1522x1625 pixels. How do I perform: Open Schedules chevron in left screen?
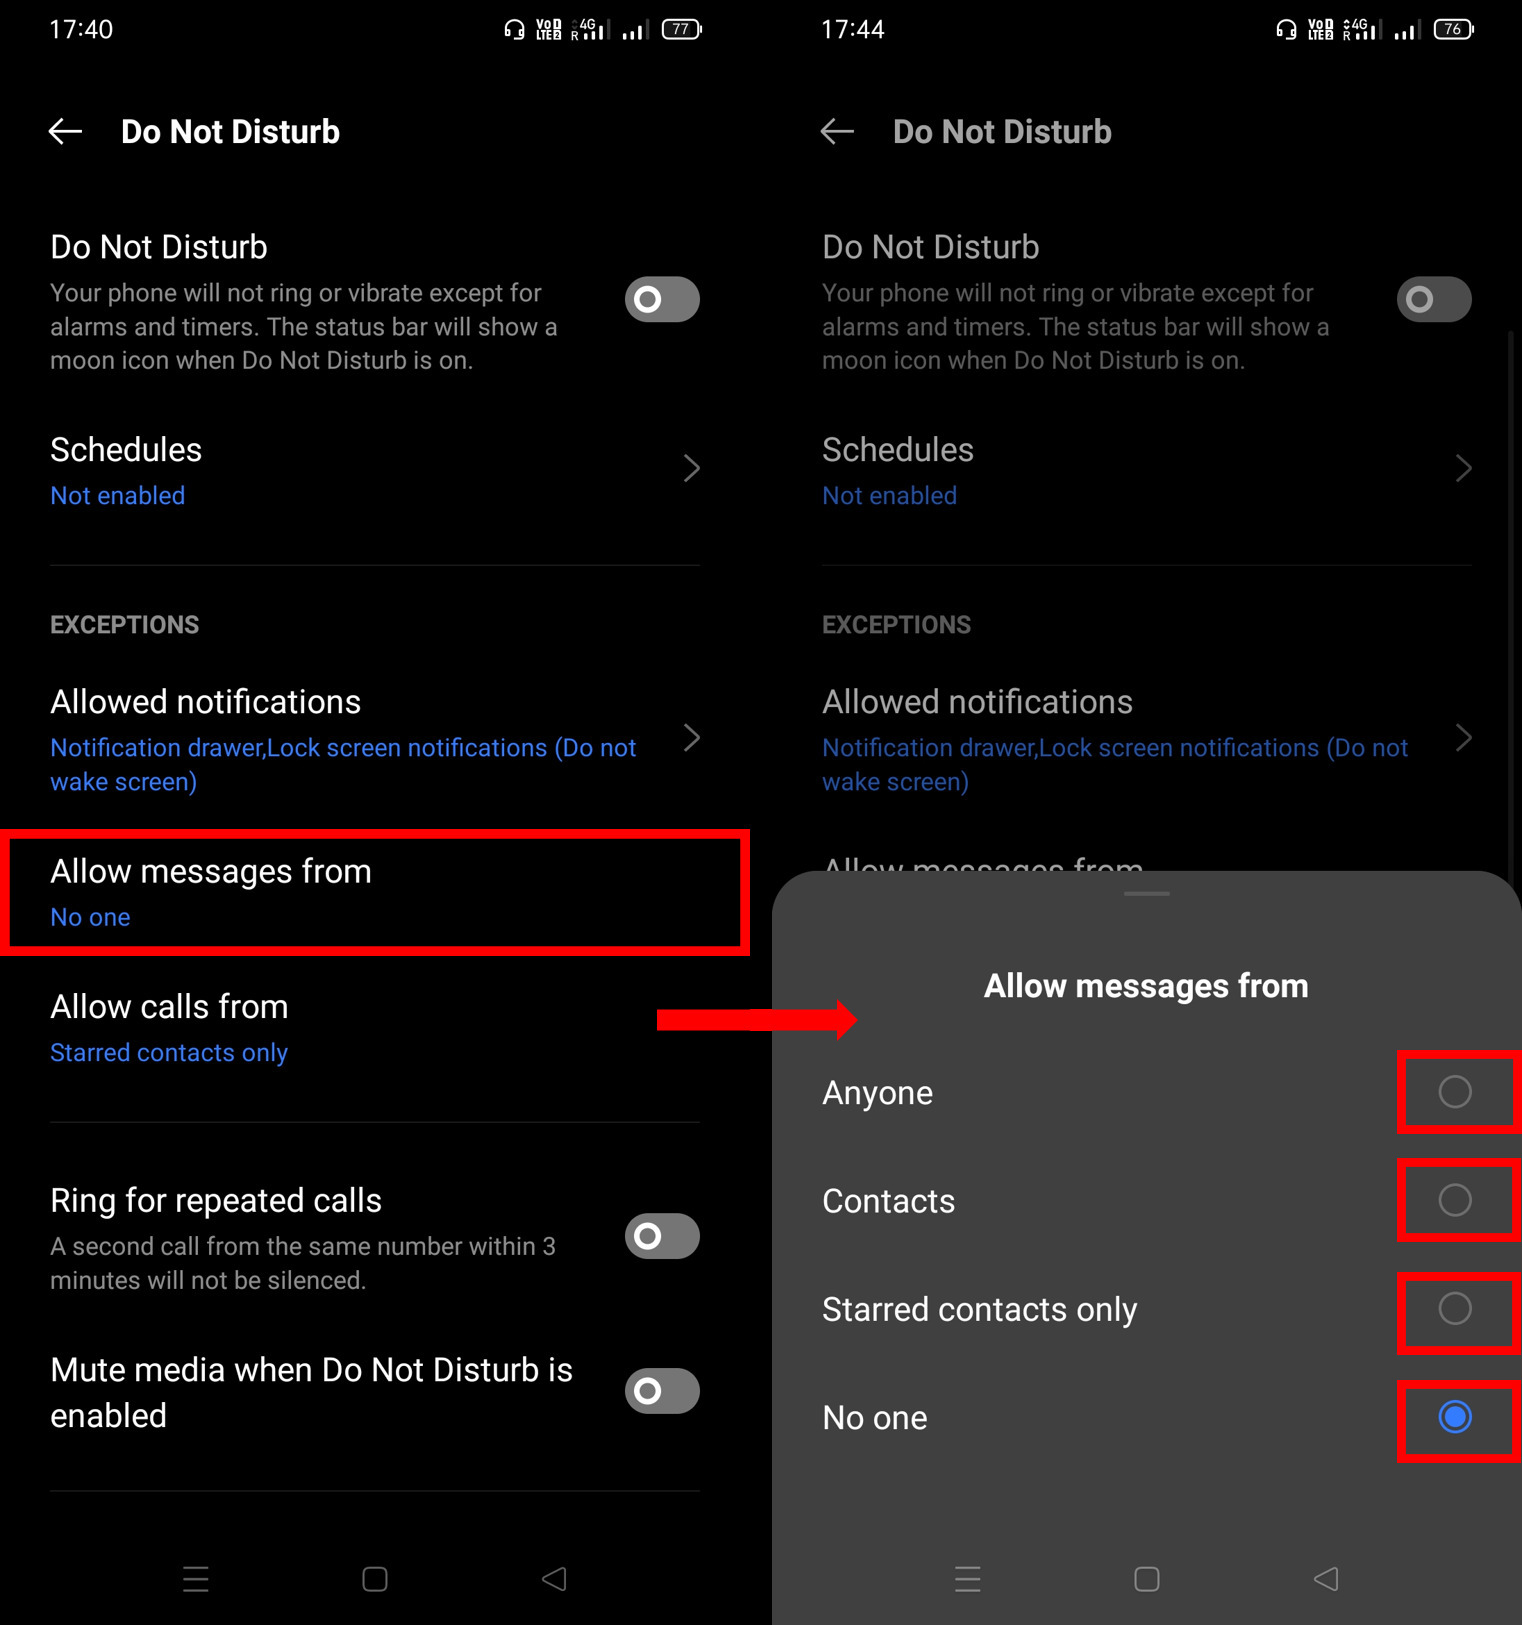point(691,468)
